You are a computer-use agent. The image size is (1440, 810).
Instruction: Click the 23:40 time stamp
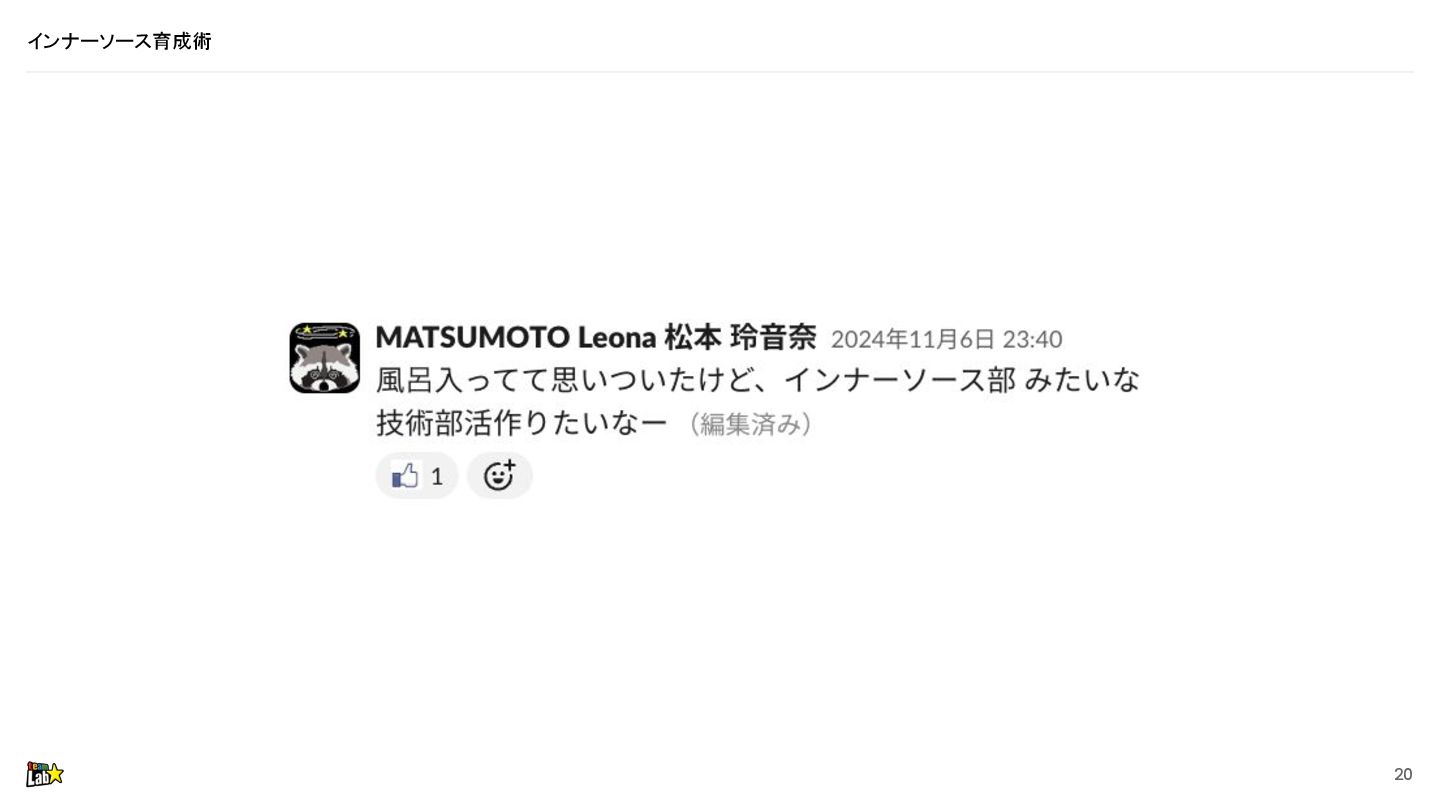(1032, 340)
